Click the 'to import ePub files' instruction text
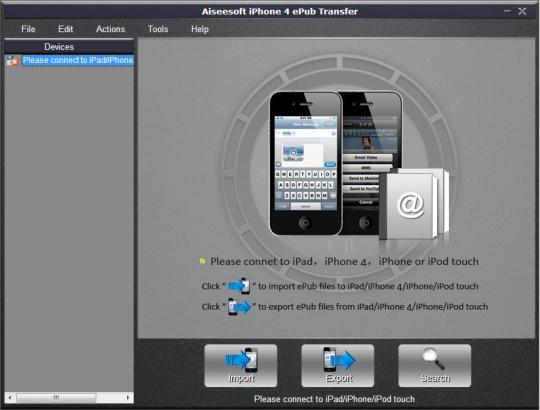 pos(368,286)
